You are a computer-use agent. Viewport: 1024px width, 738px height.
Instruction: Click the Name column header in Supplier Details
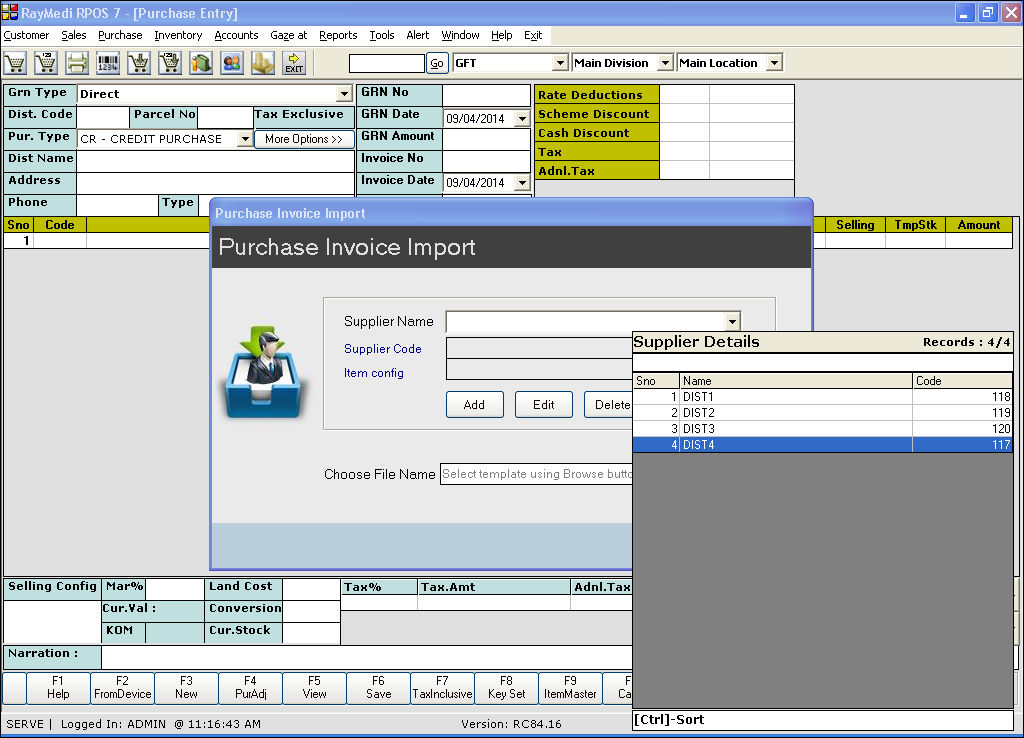point(795,381)
